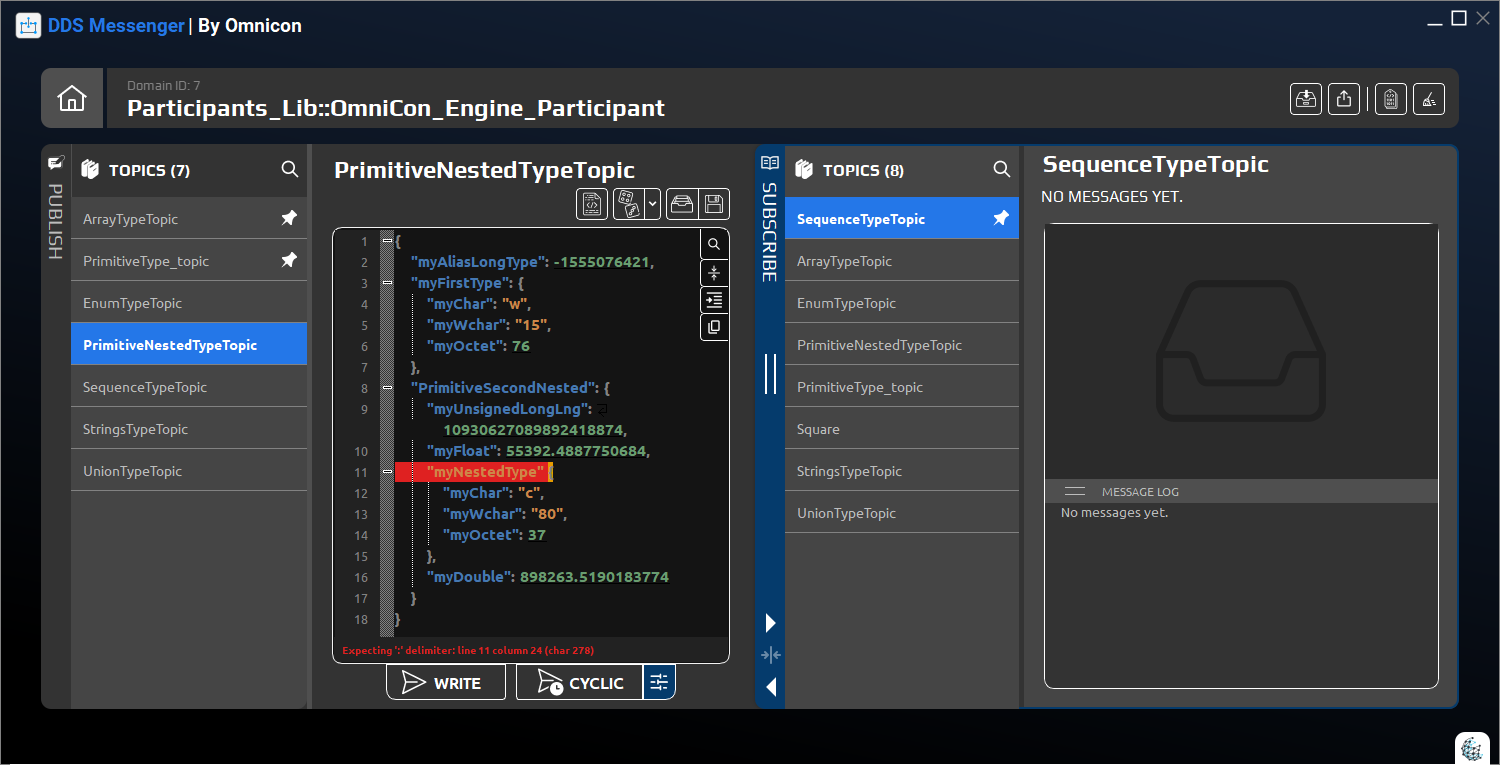Unpin PrimitiveType_topic from the publish panel
The height and width of the screenshot is (765, 1500).
[289, 260]
